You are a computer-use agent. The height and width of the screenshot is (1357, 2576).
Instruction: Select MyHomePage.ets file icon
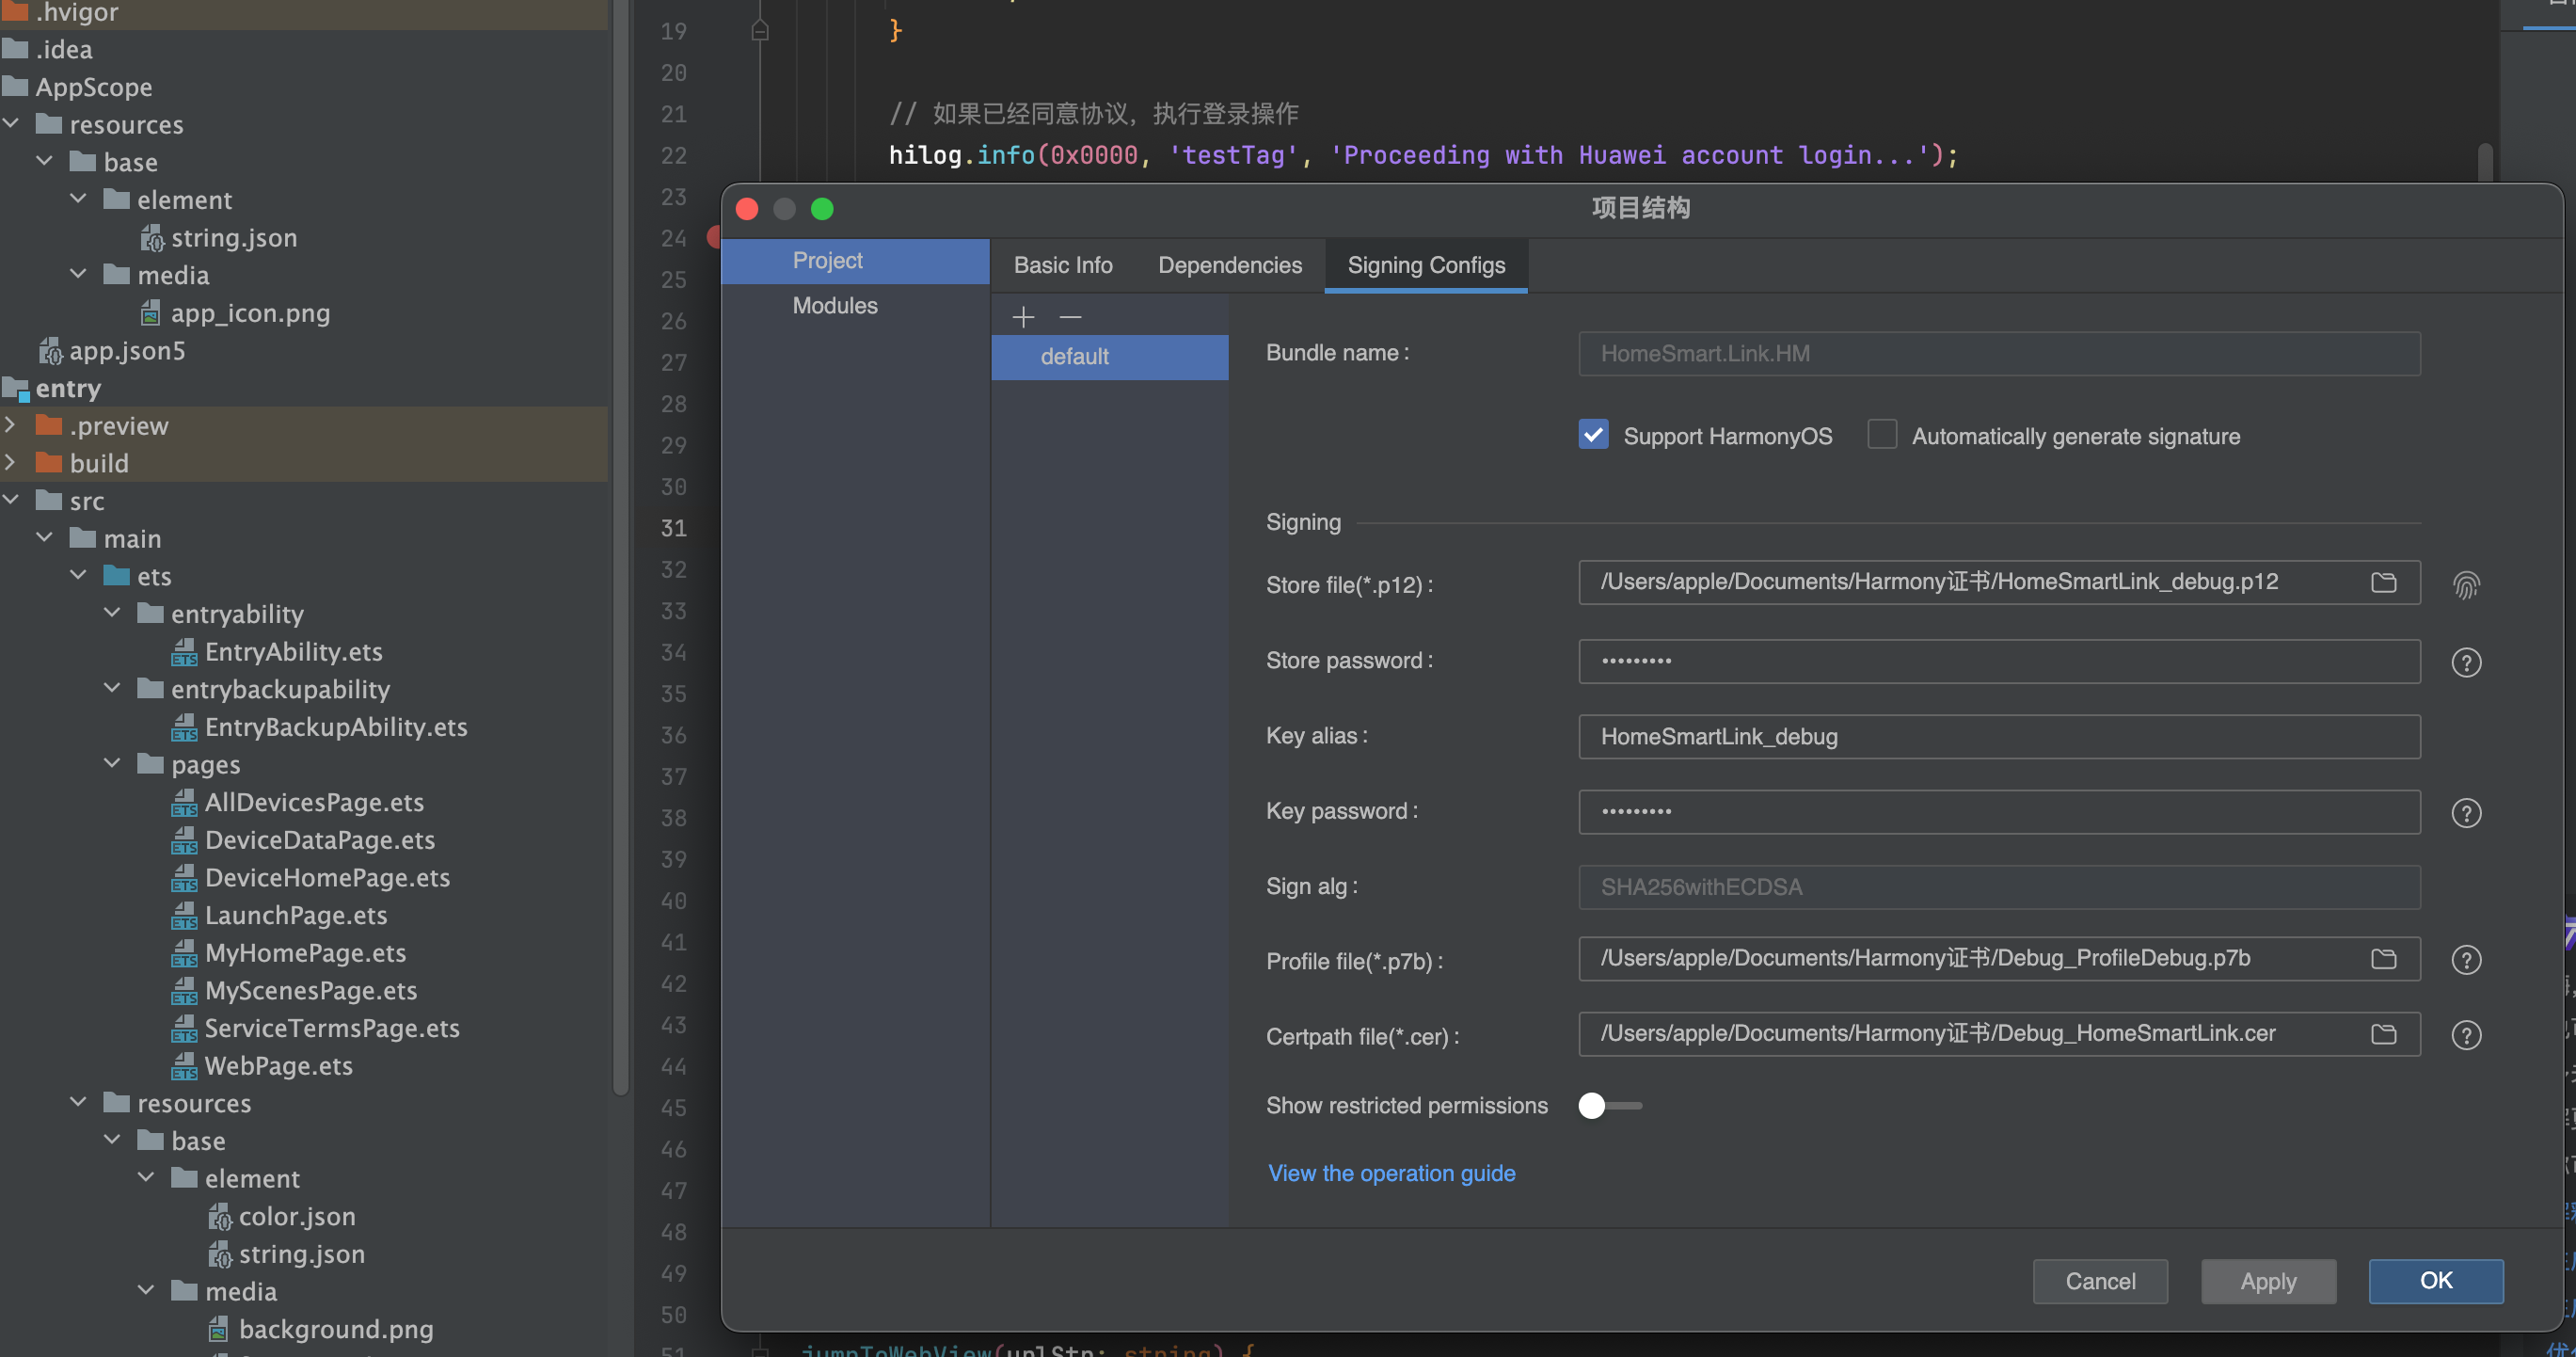tap(184, 953)
